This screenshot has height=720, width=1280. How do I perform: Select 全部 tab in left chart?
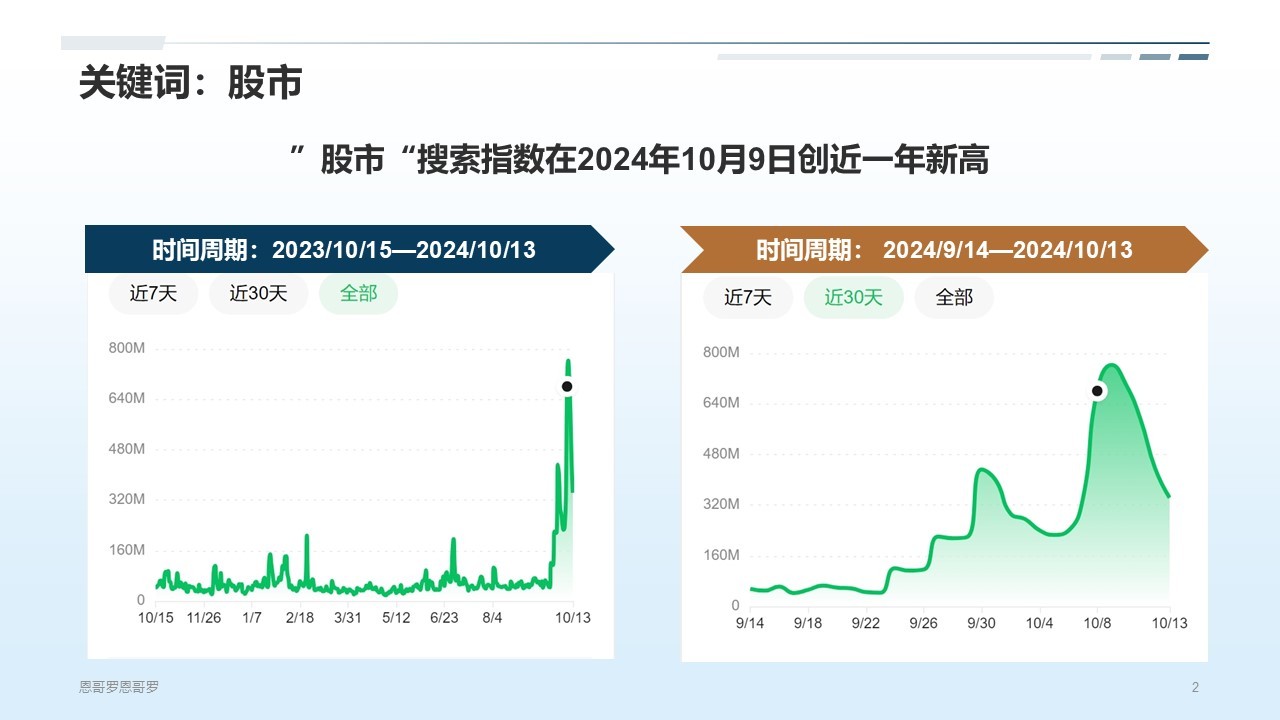tap(358, 294)
